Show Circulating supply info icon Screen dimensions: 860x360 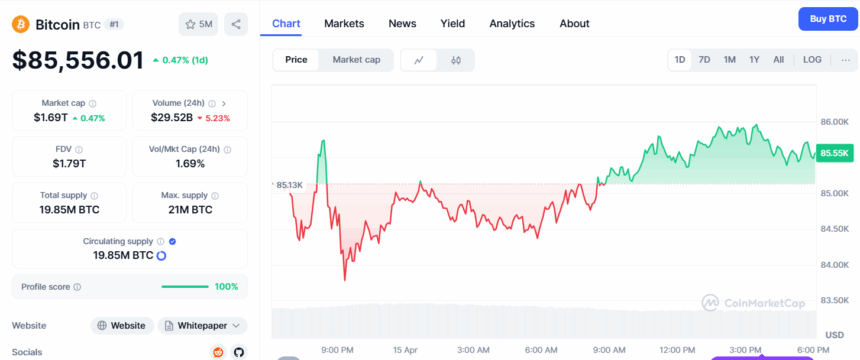tap(161, 241)
